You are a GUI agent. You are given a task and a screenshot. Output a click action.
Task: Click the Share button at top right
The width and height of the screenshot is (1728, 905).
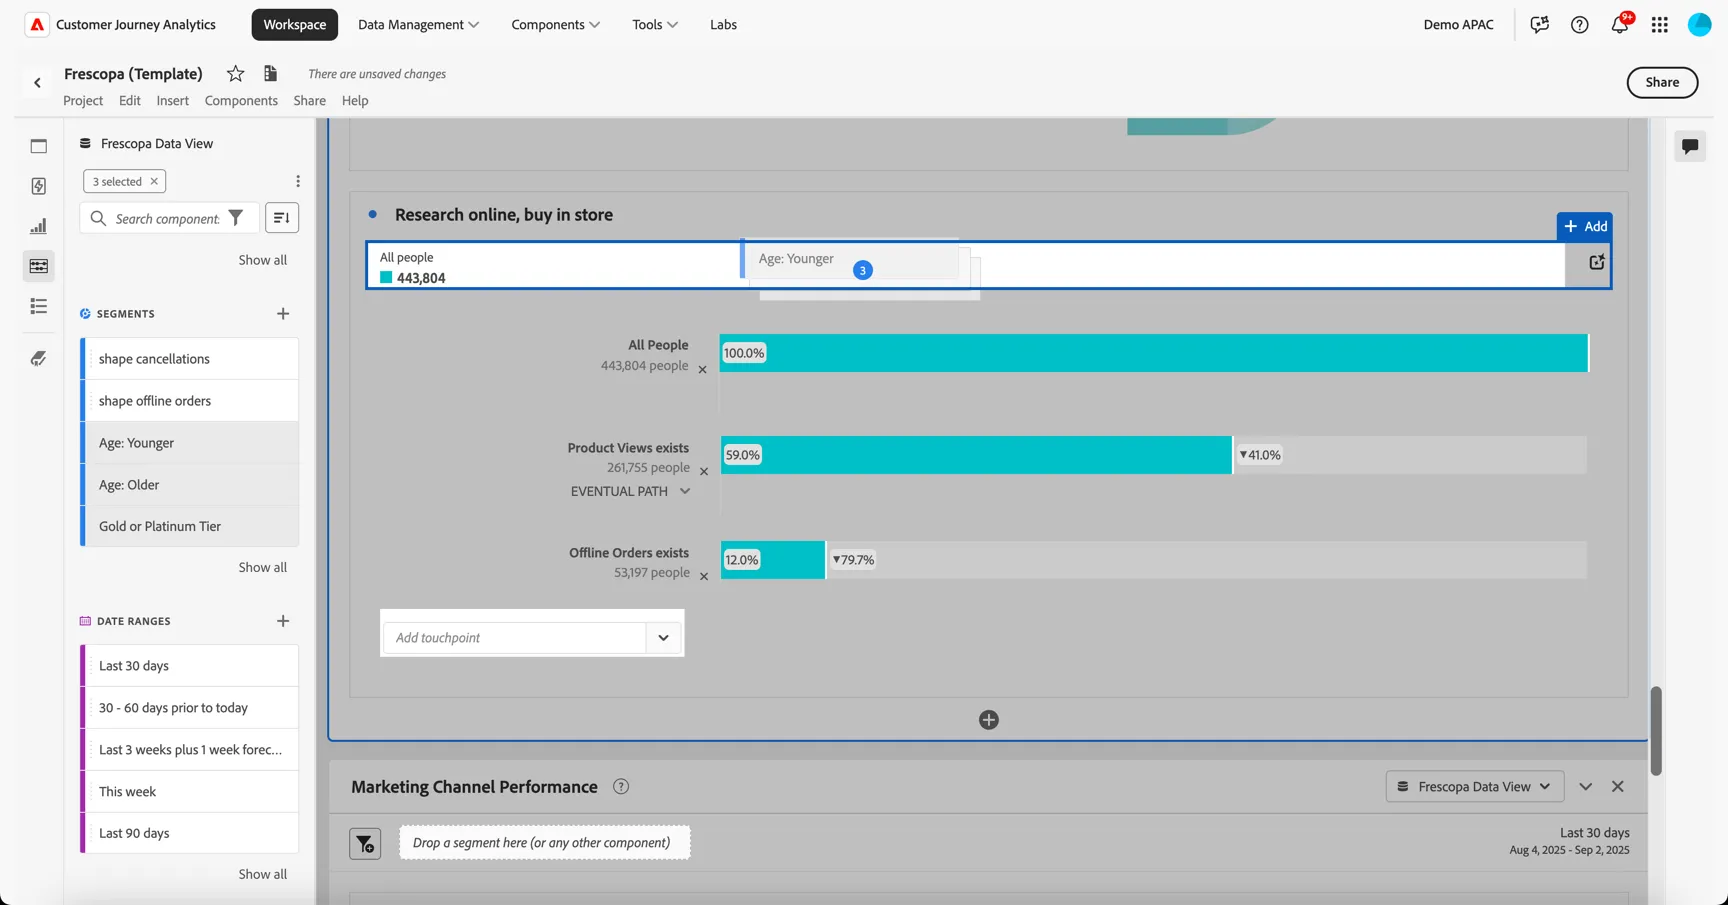pos(1662,82)
